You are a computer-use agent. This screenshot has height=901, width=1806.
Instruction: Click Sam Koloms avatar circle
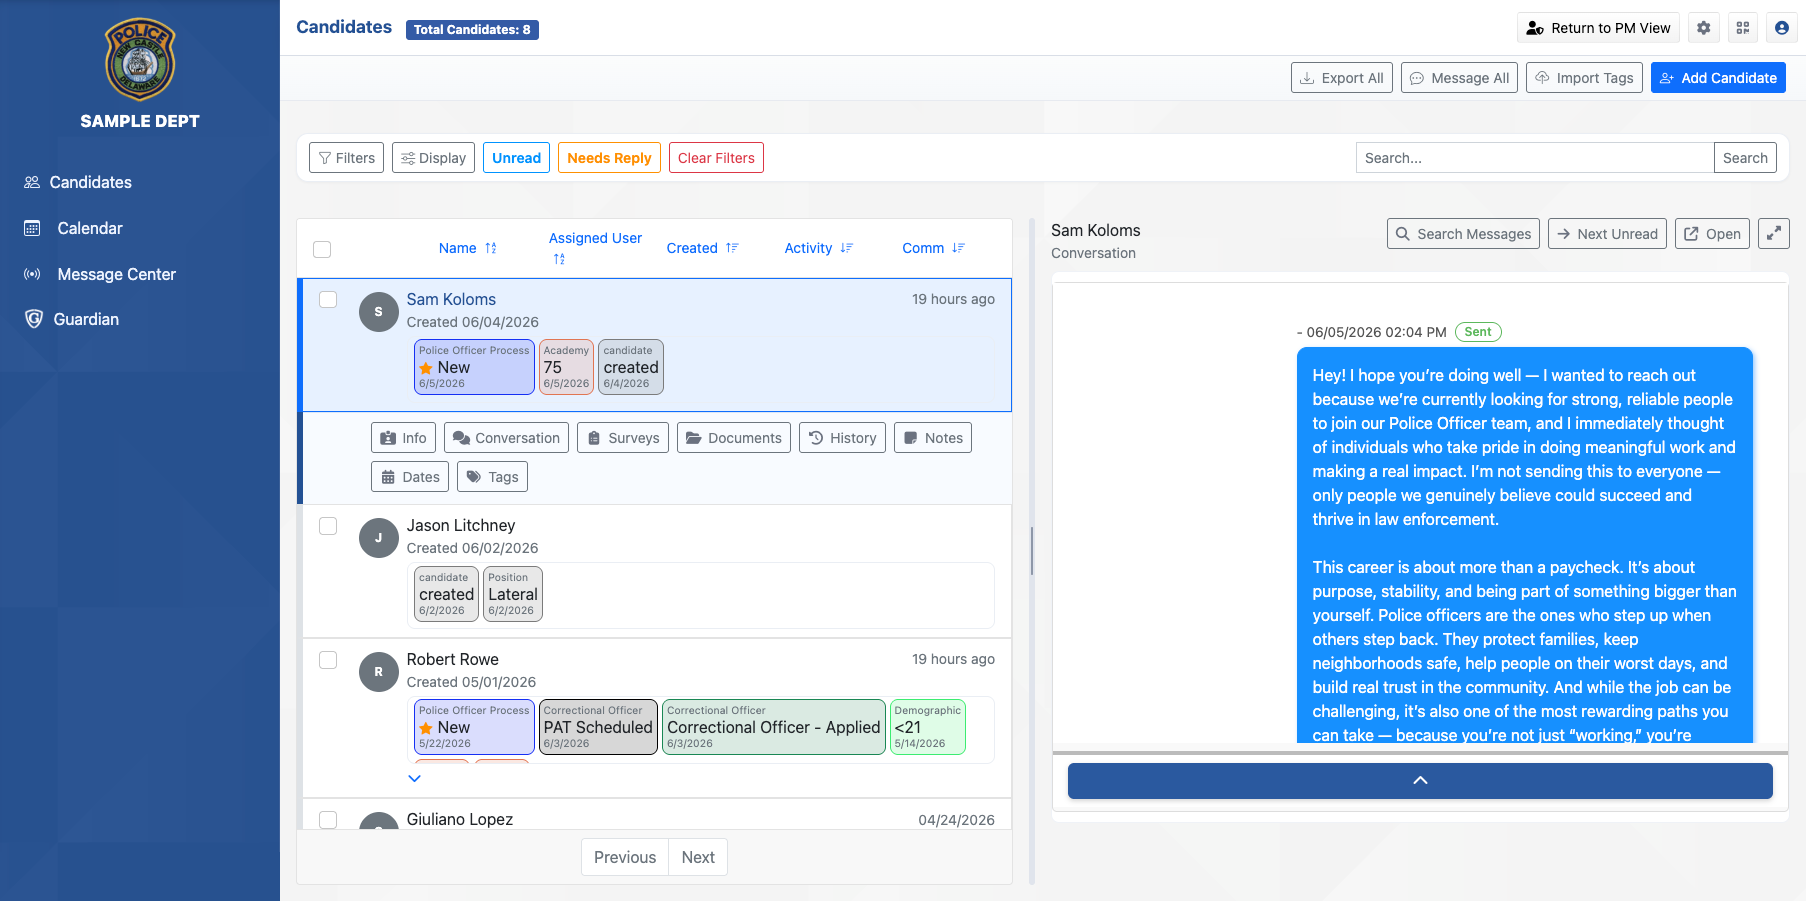click(378, 312)
